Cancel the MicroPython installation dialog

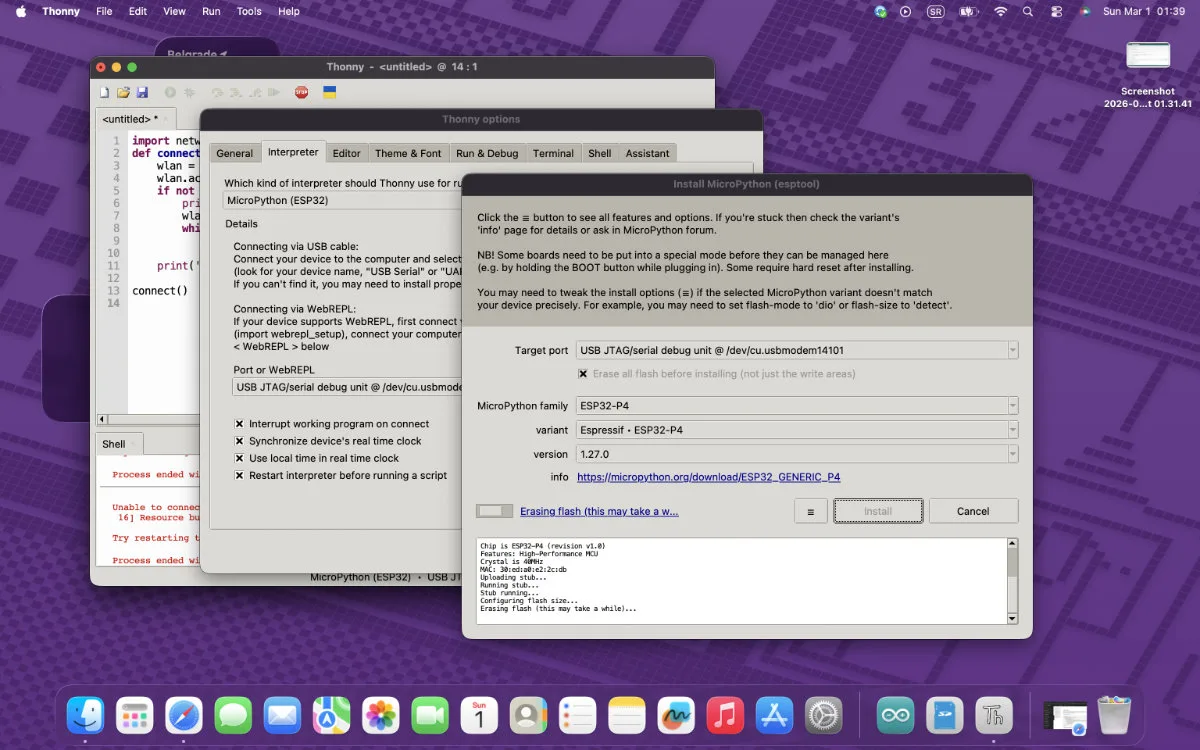pos(972,511)
